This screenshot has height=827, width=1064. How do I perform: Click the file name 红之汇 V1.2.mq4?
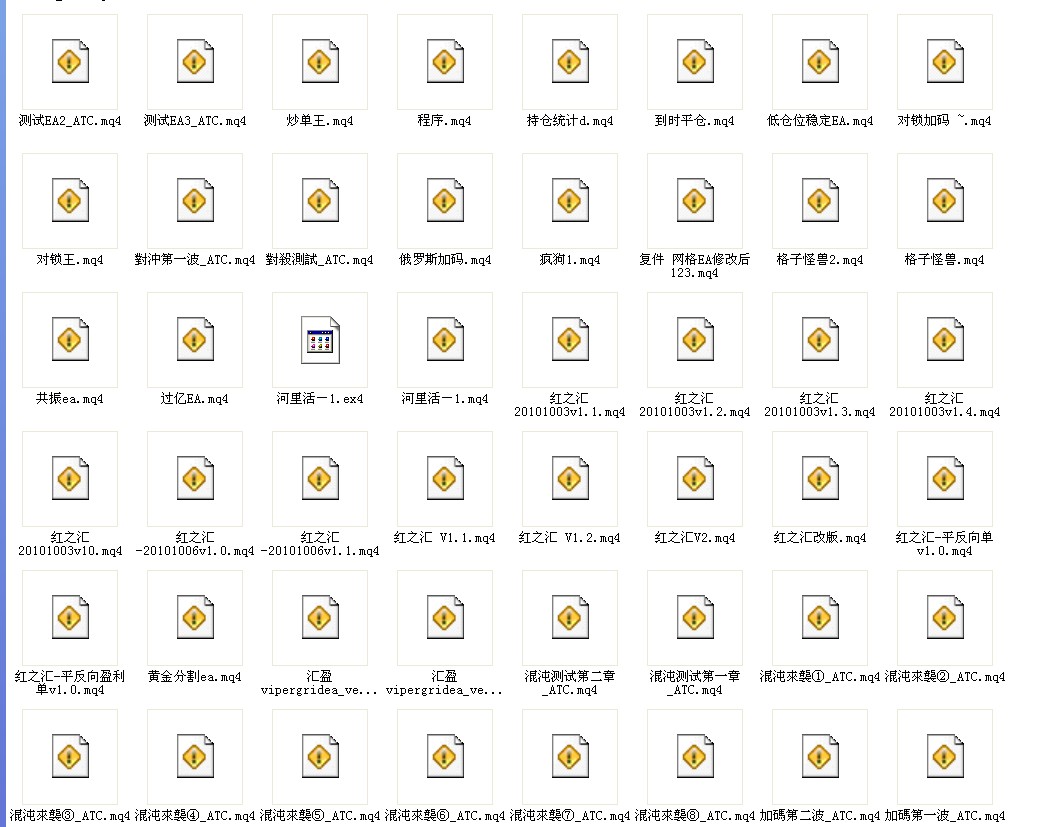569,538
